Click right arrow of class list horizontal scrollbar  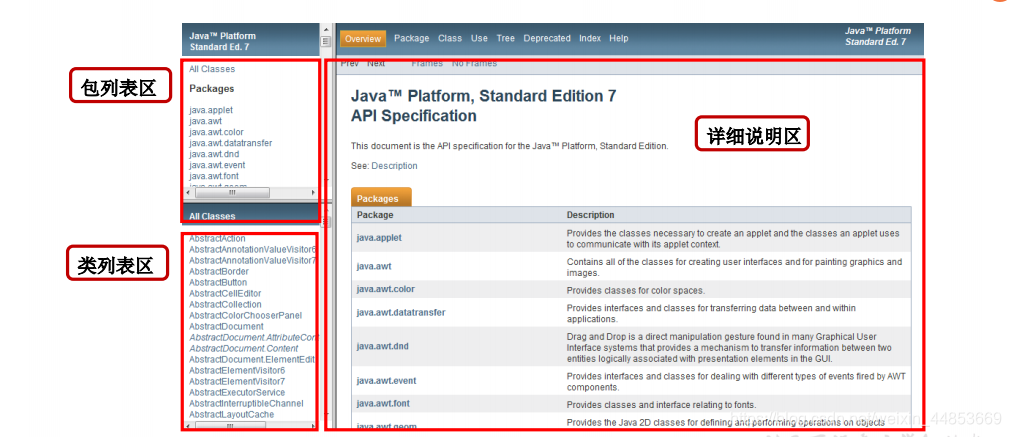(313, 426)
